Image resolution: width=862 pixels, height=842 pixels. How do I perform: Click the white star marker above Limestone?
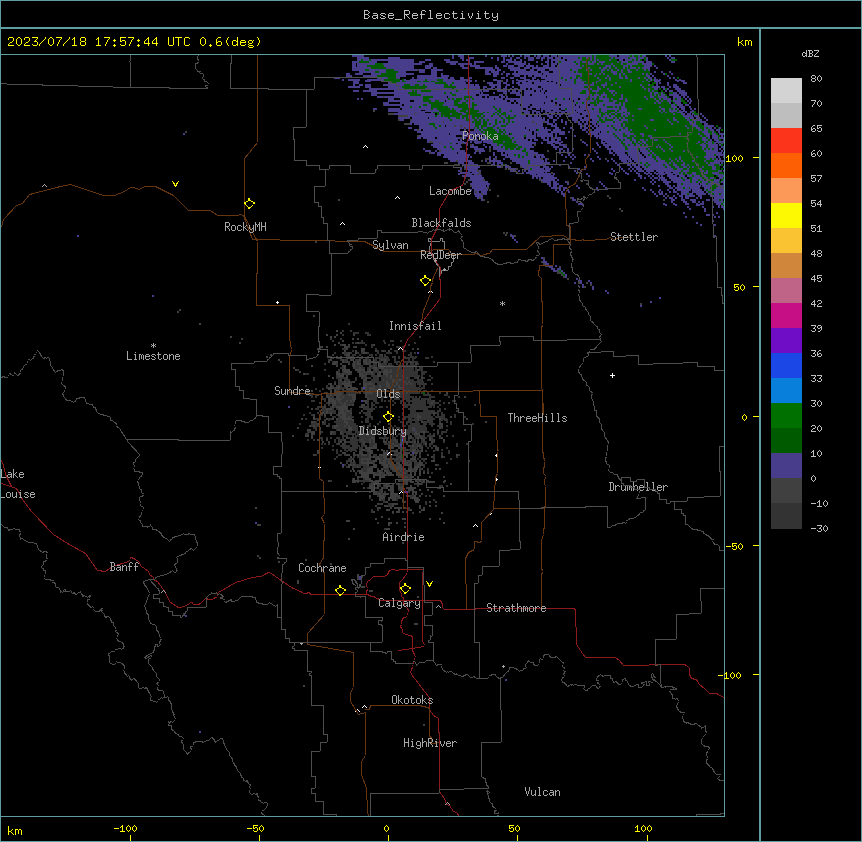tap(153, 345)
